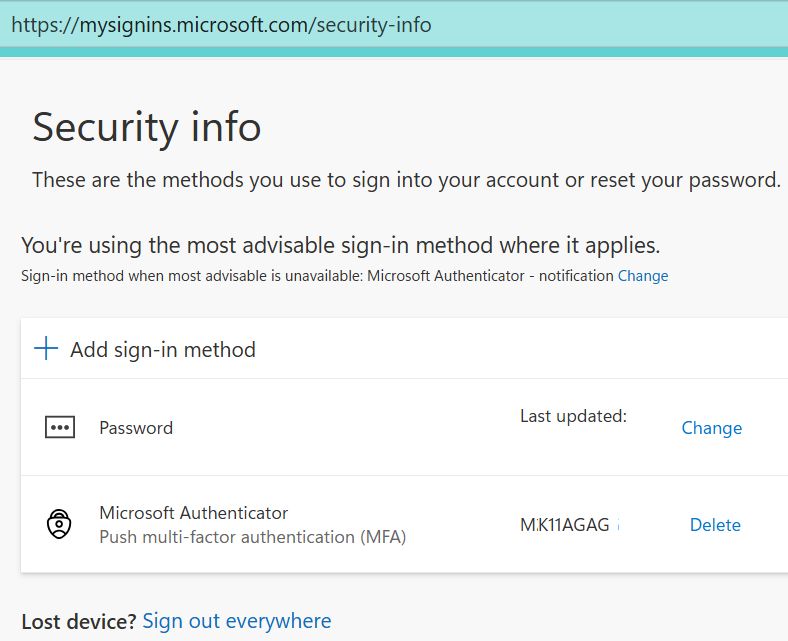Click 'most advisable sign-in method' heading
Viewport: 788px width, 641px height.
[340, 245]
